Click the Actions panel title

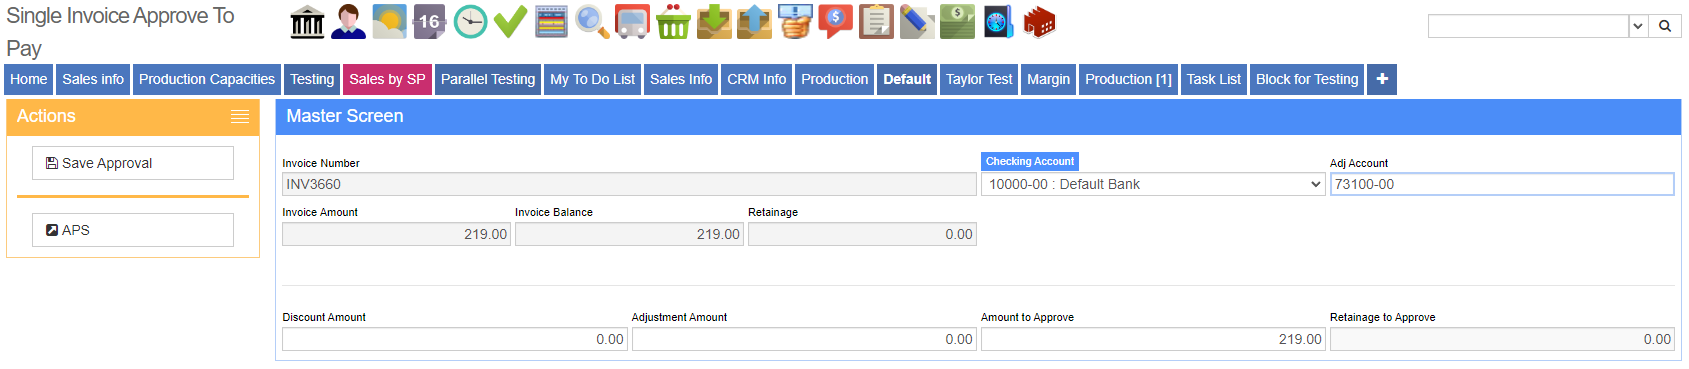point(46,116)
